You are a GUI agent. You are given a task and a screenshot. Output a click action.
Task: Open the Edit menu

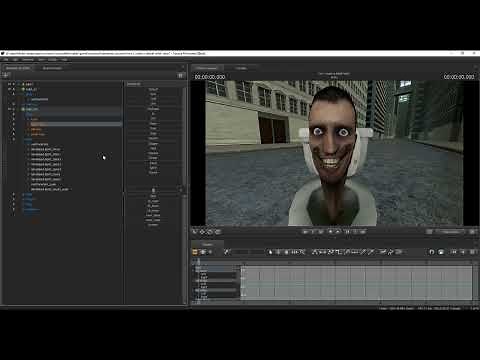15,60
